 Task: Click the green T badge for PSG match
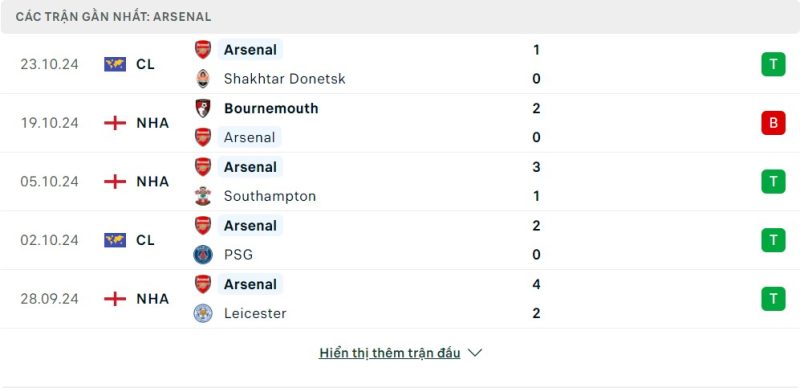click(773, 240)
